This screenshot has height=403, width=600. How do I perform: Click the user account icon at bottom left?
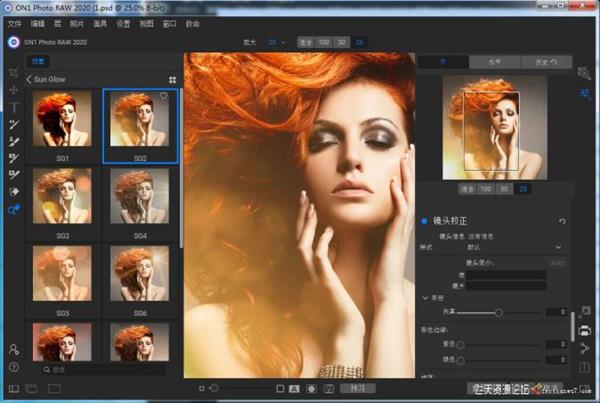(x=14, y=349)
